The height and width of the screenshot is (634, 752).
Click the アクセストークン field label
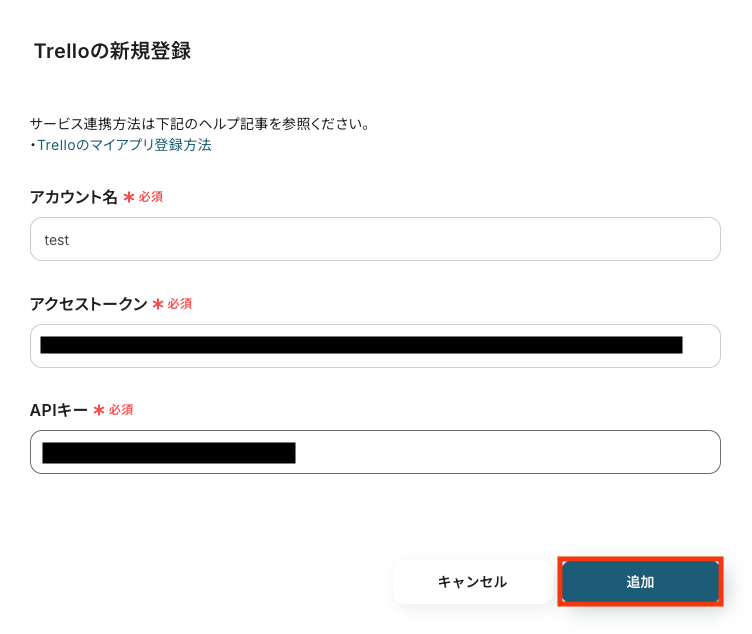pos(88,304)
